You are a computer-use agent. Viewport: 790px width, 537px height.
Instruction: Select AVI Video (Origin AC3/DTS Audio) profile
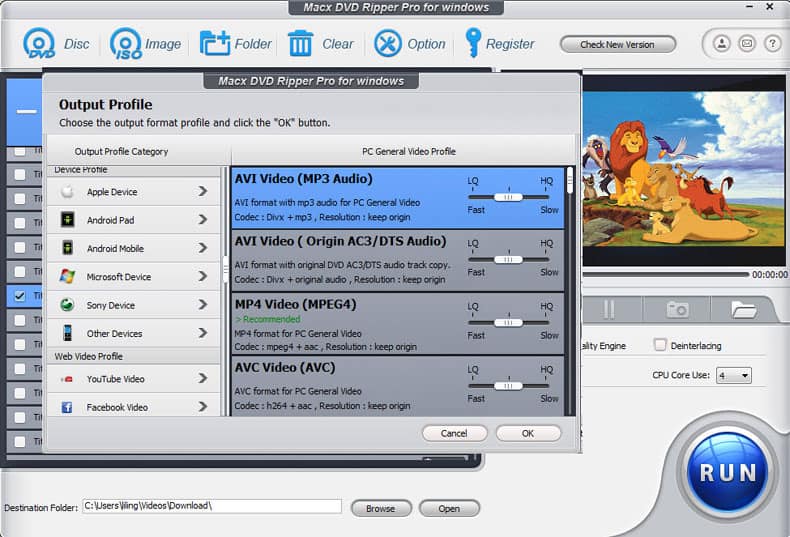398,261
